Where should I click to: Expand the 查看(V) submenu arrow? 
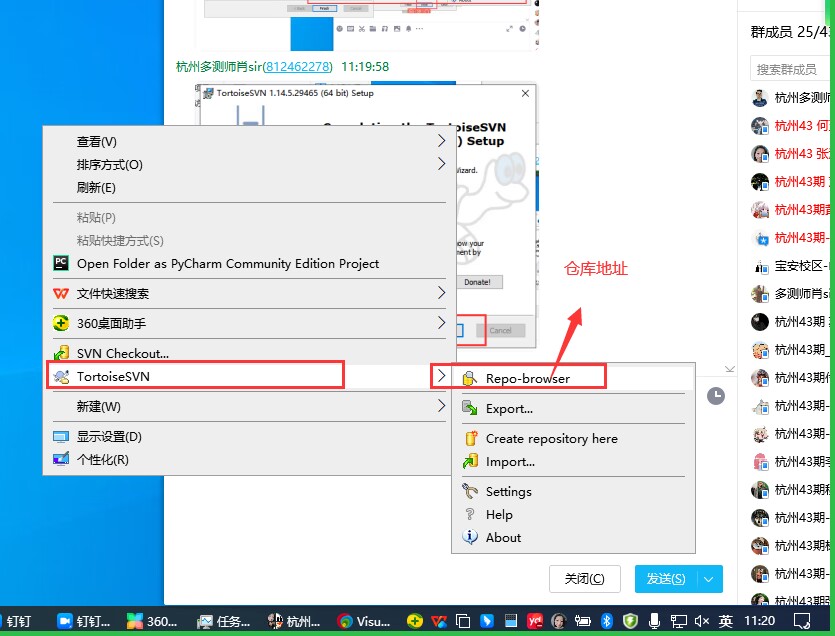[x=441, y=141]
